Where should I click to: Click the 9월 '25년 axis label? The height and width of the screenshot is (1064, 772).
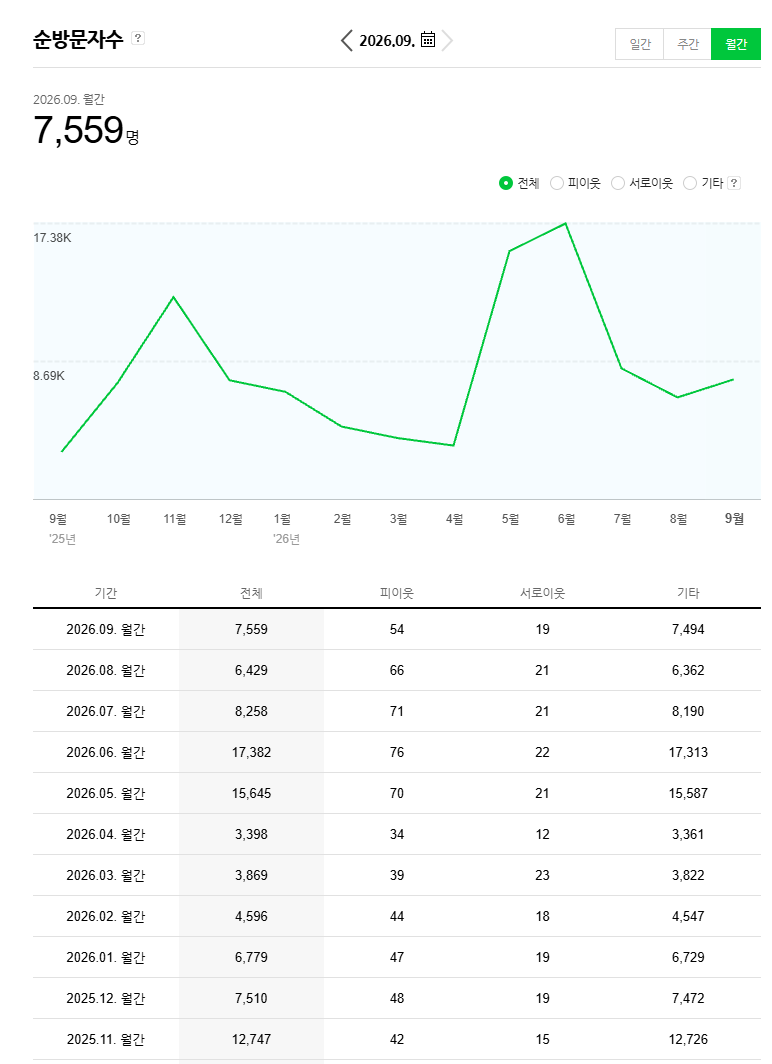61,529
